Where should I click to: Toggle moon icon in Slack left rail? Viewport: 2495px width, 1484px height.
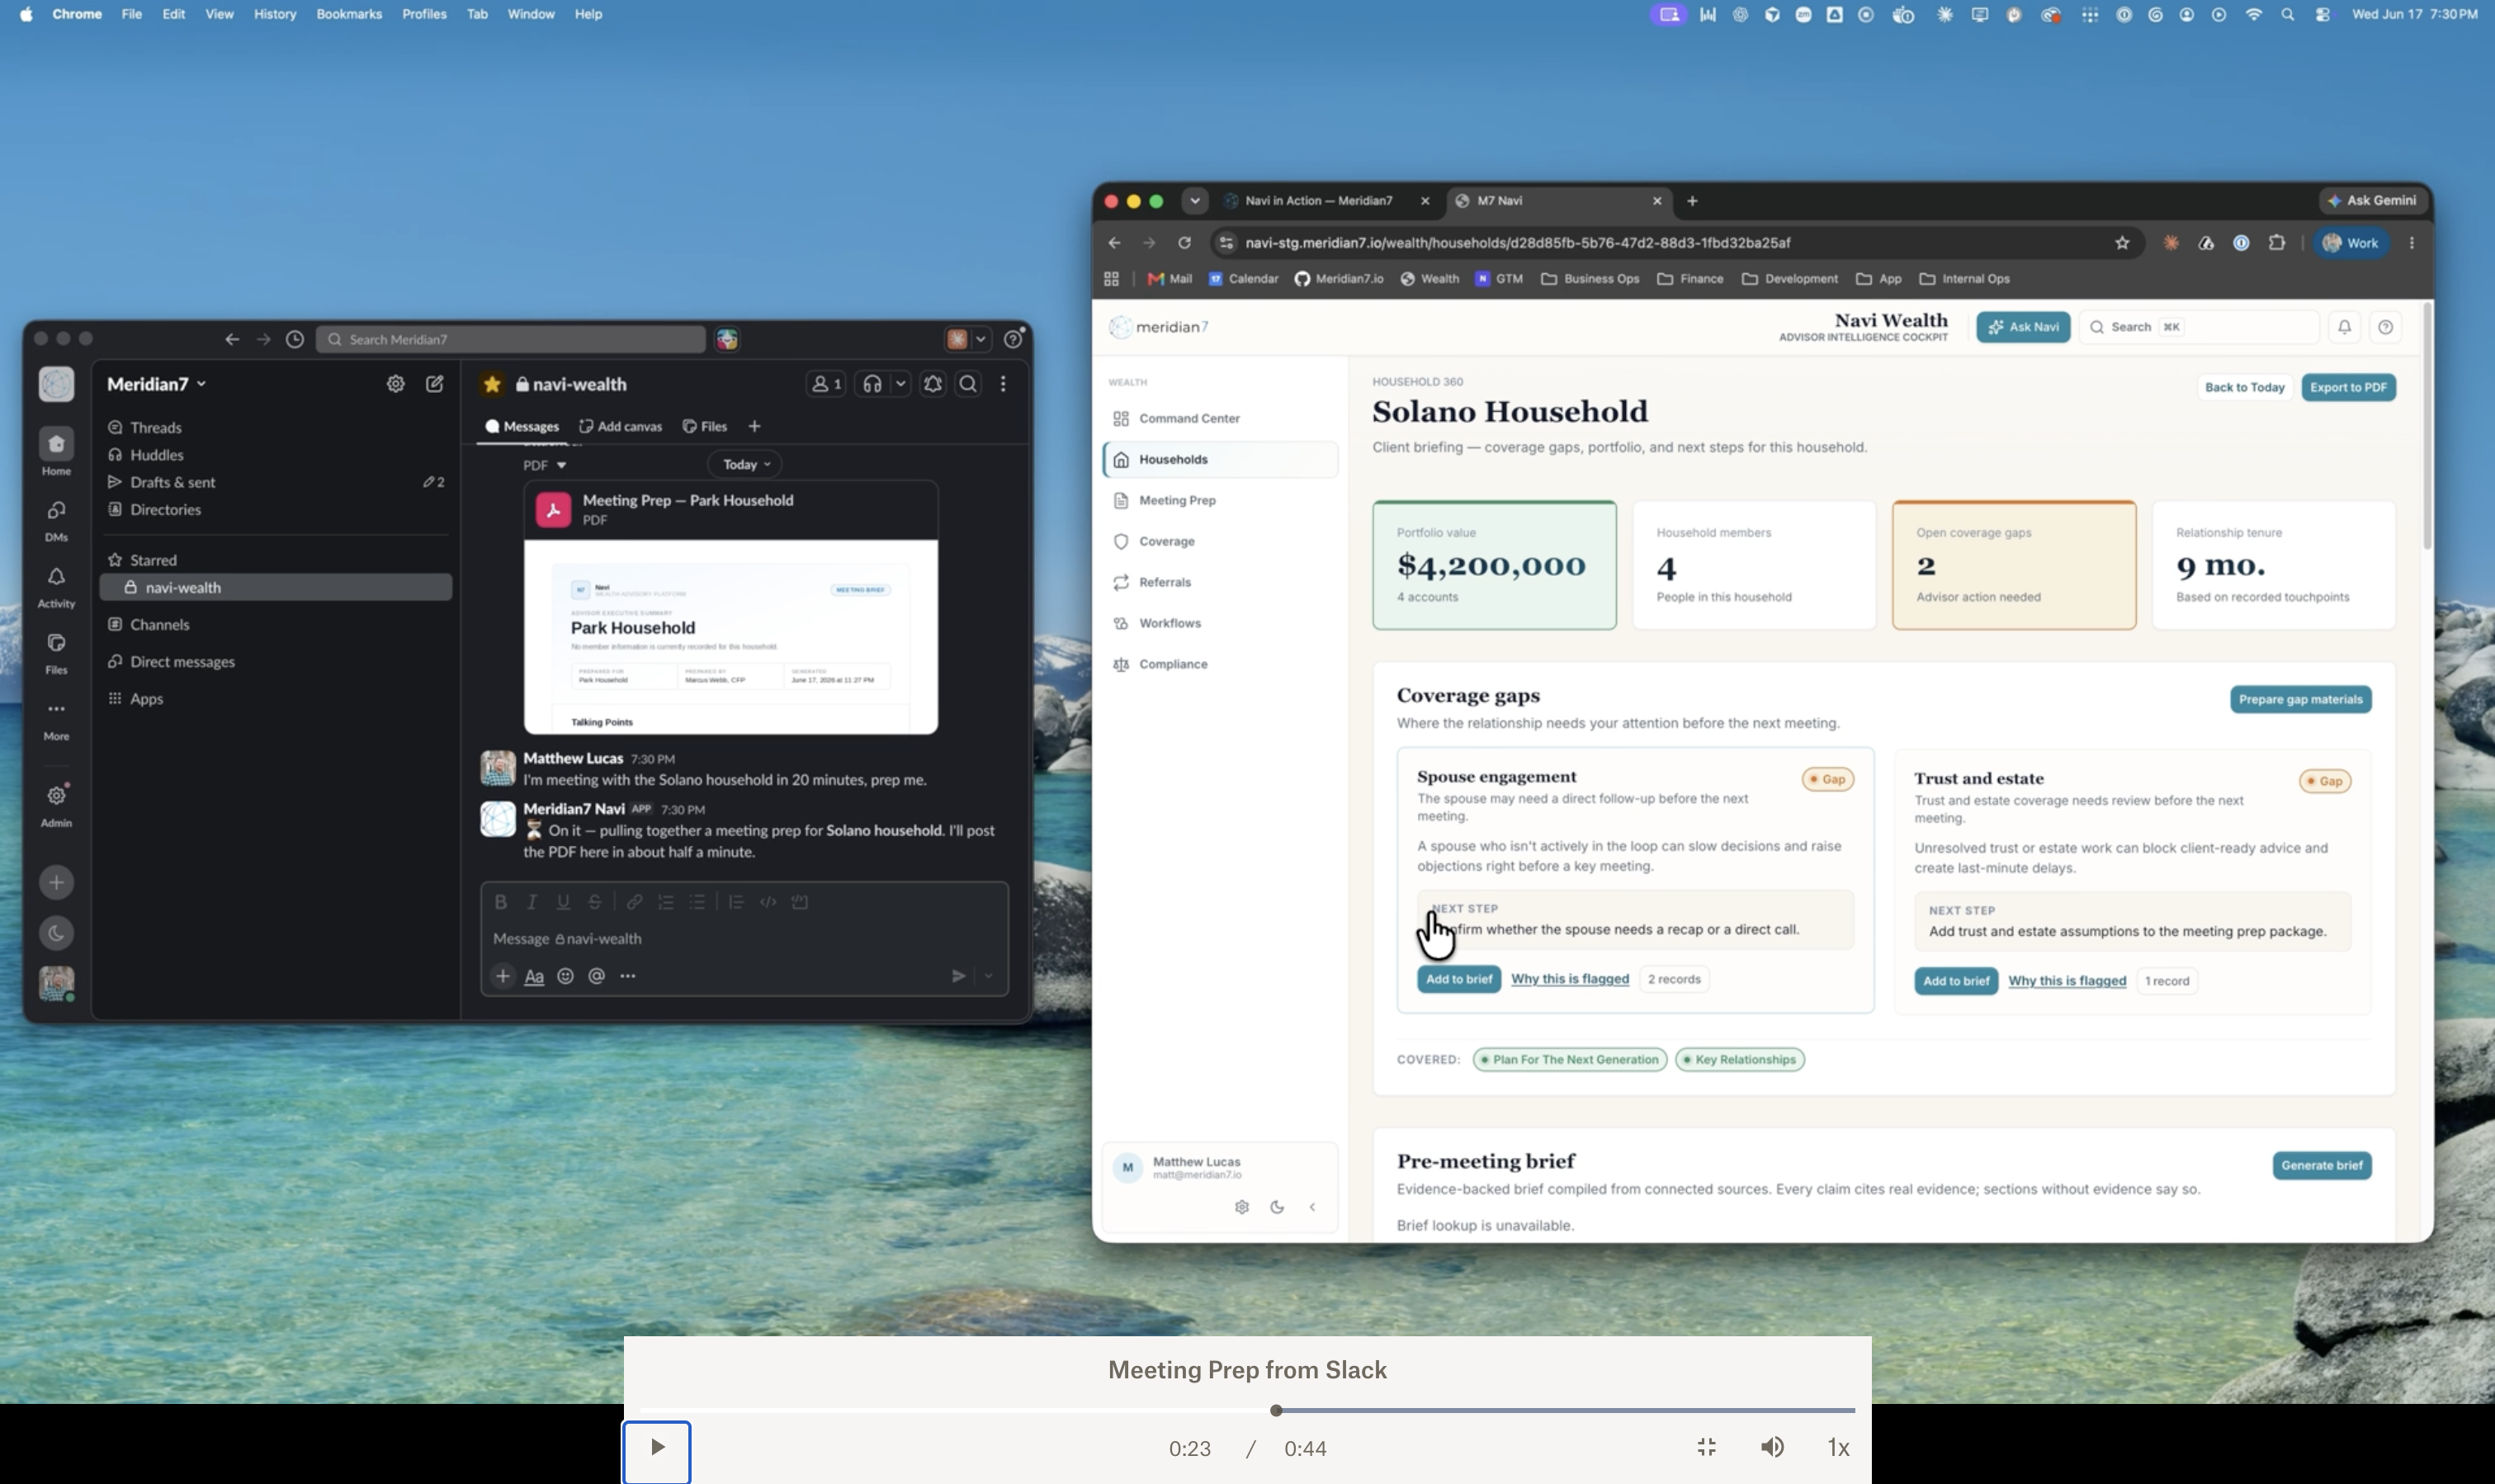(56, 934)
